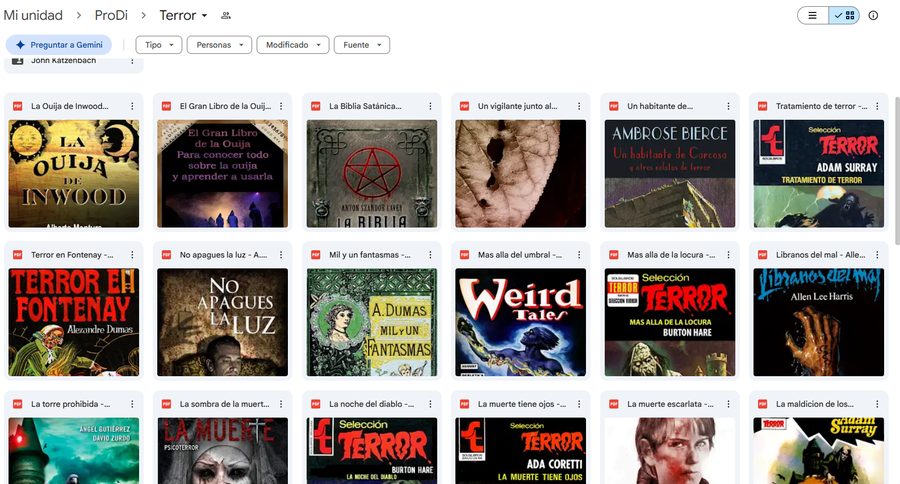Open the Tipo filter dropdown
Screen dimensions: 900x484
159,45
